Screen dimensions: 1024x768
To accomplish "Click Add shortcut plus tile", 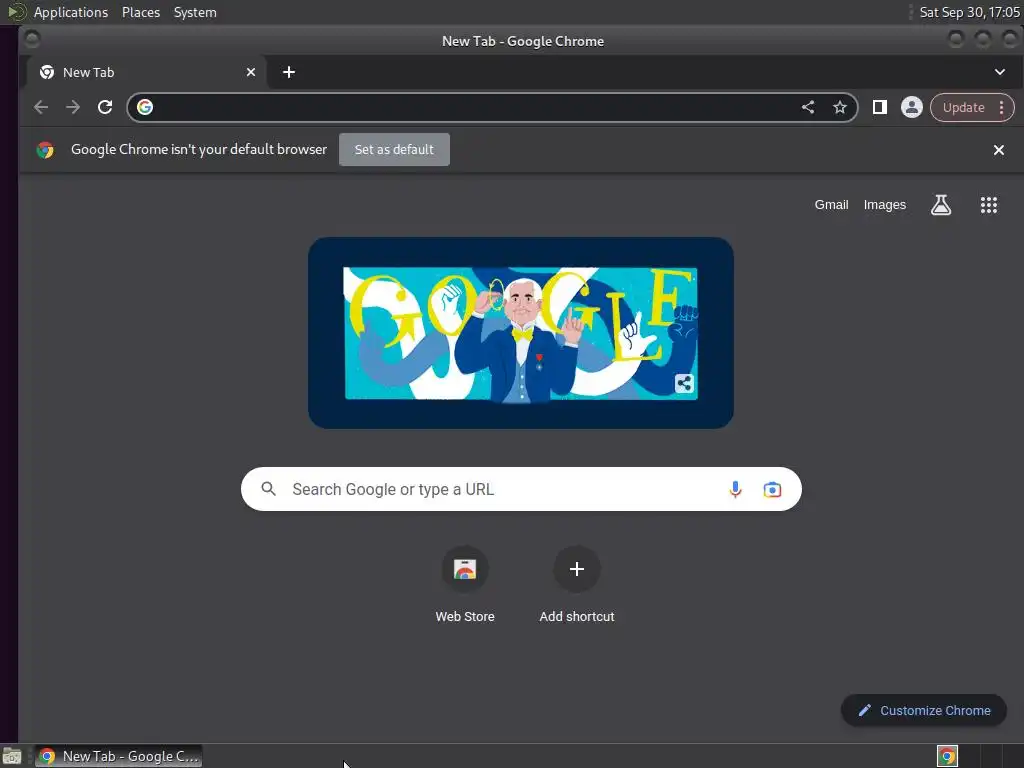I will (x=577, y=585).
